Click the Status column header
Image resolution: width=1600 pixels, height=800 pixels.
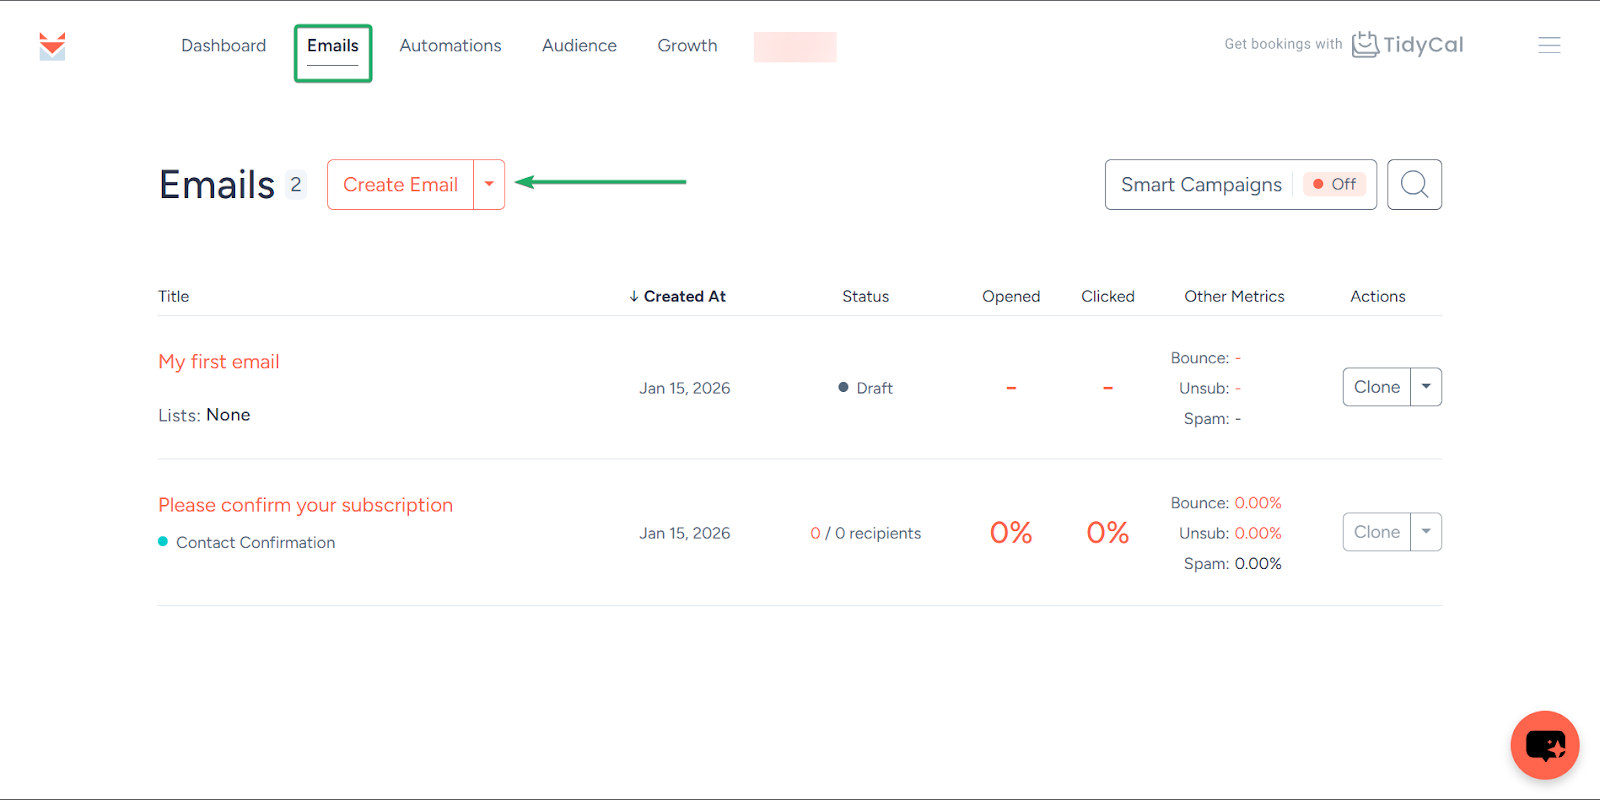[x=865, y=296]
